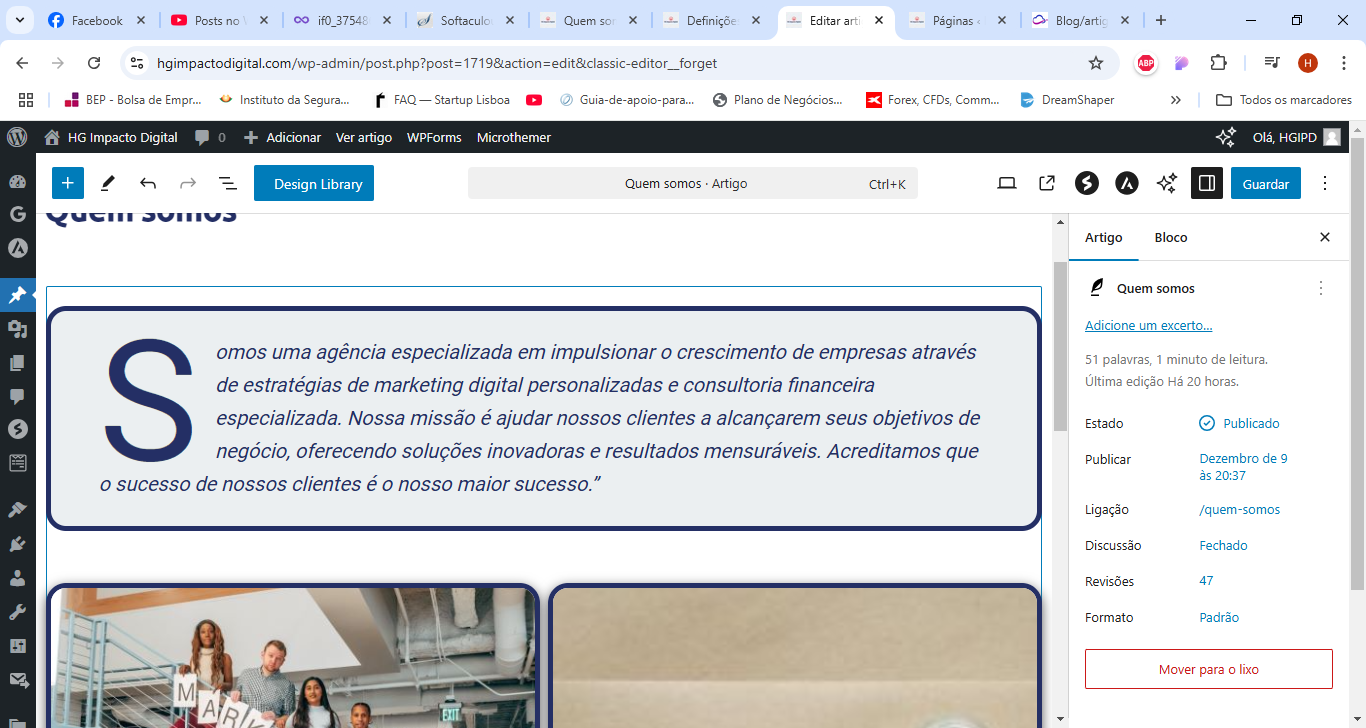
Task: Click the Adicione um excerto link
Action: (x=1148, y=325)
